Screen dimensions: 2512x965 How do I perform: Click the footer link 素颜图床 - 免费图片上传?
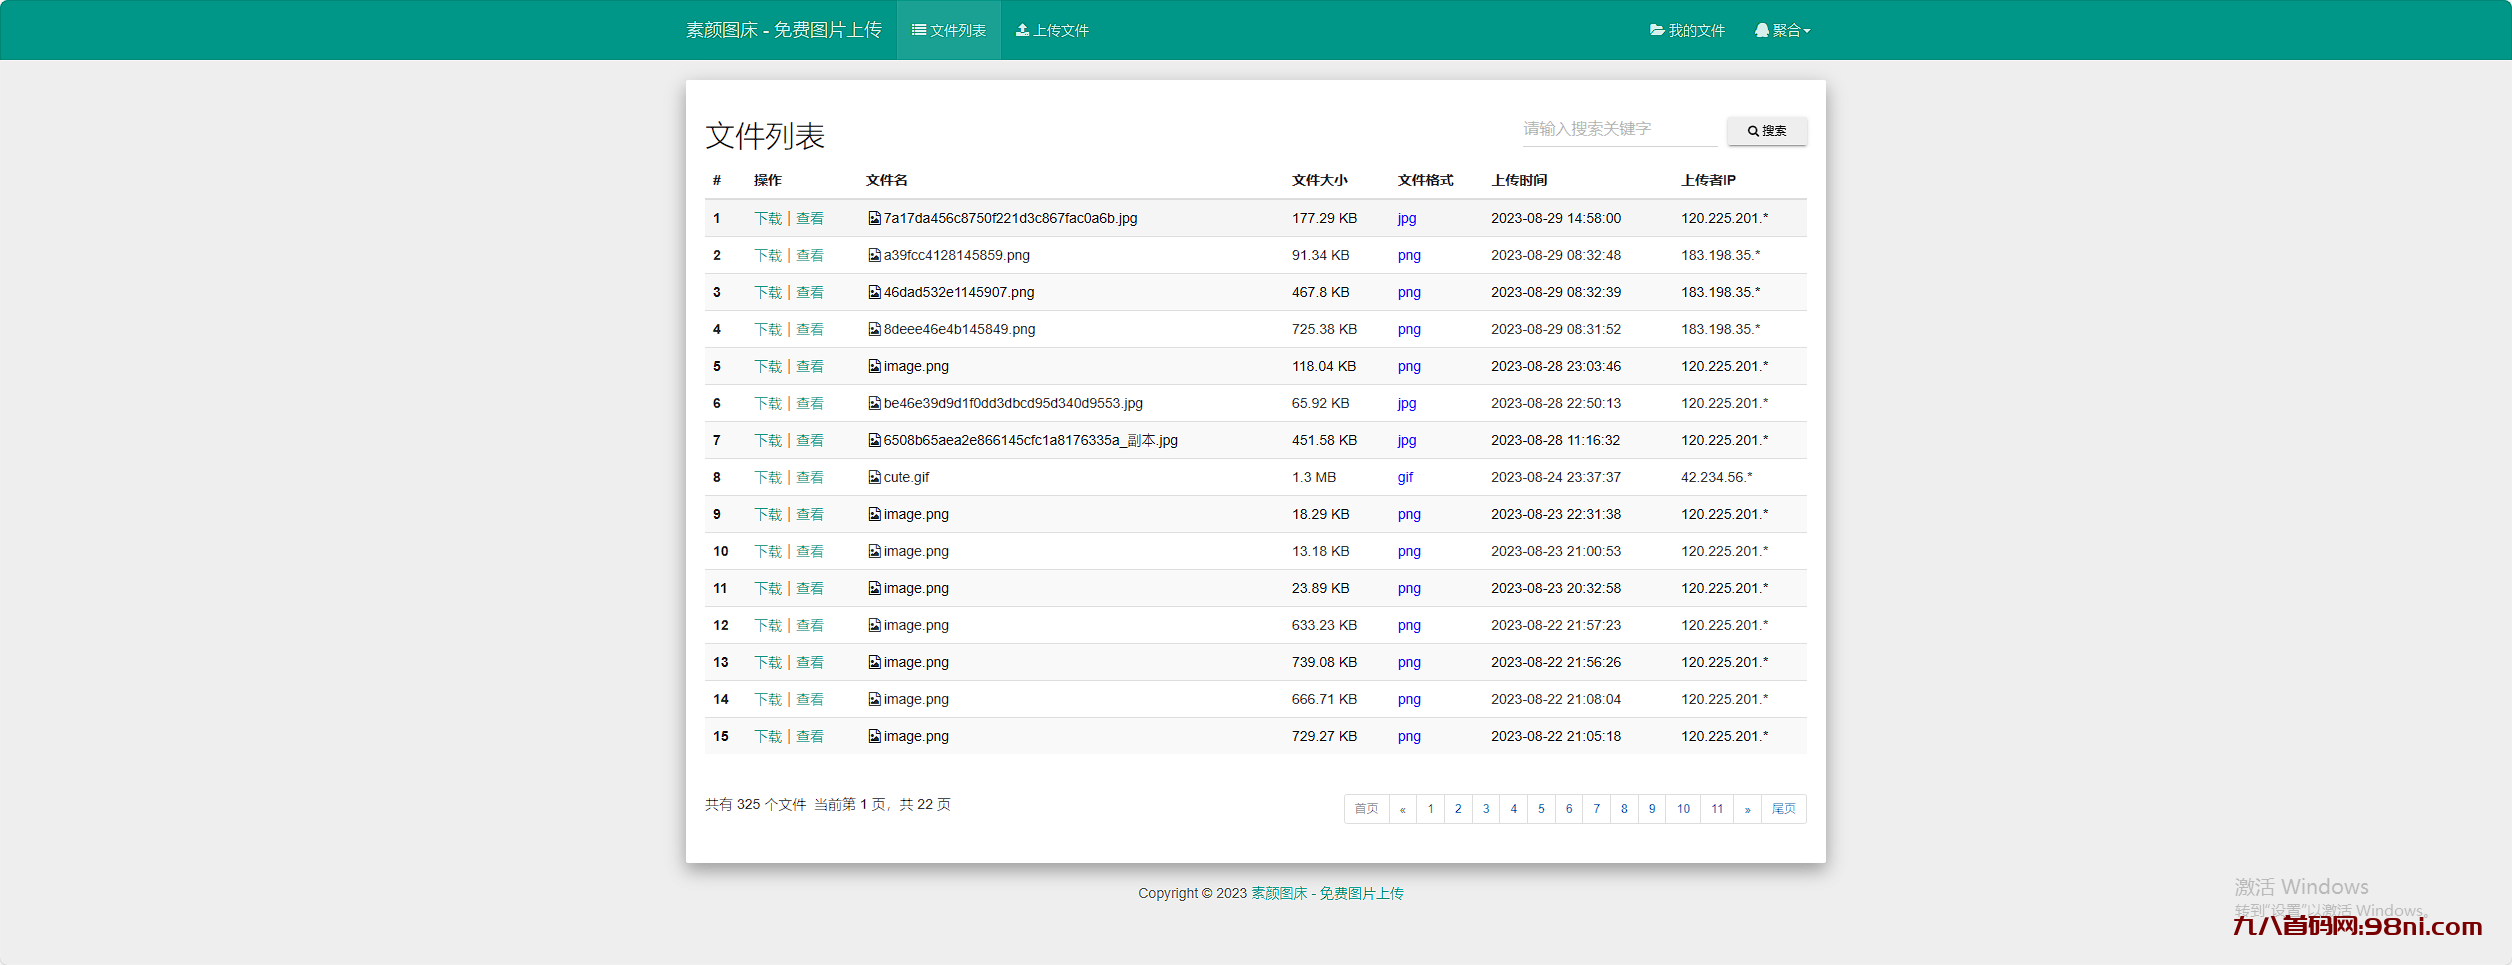point(1327,893)
